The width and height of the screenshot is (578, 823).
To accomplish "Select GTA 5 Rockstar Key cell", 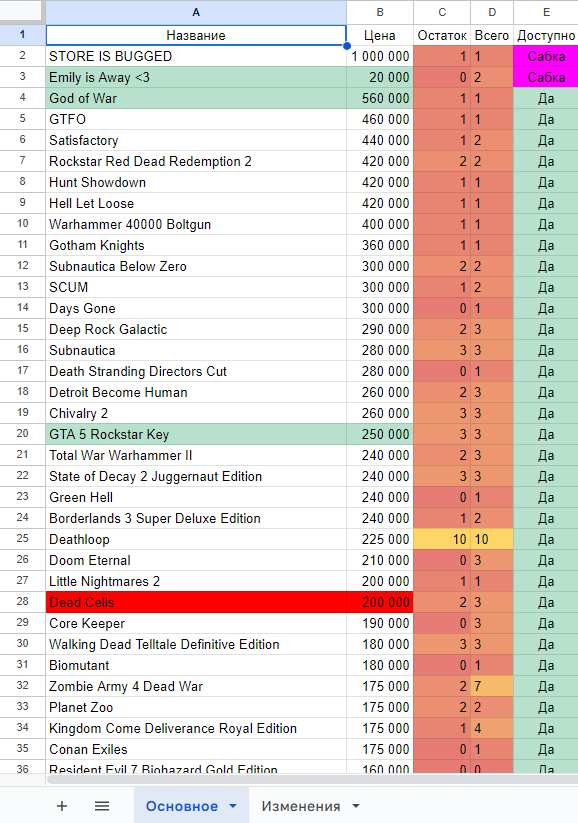I will 196,434.
